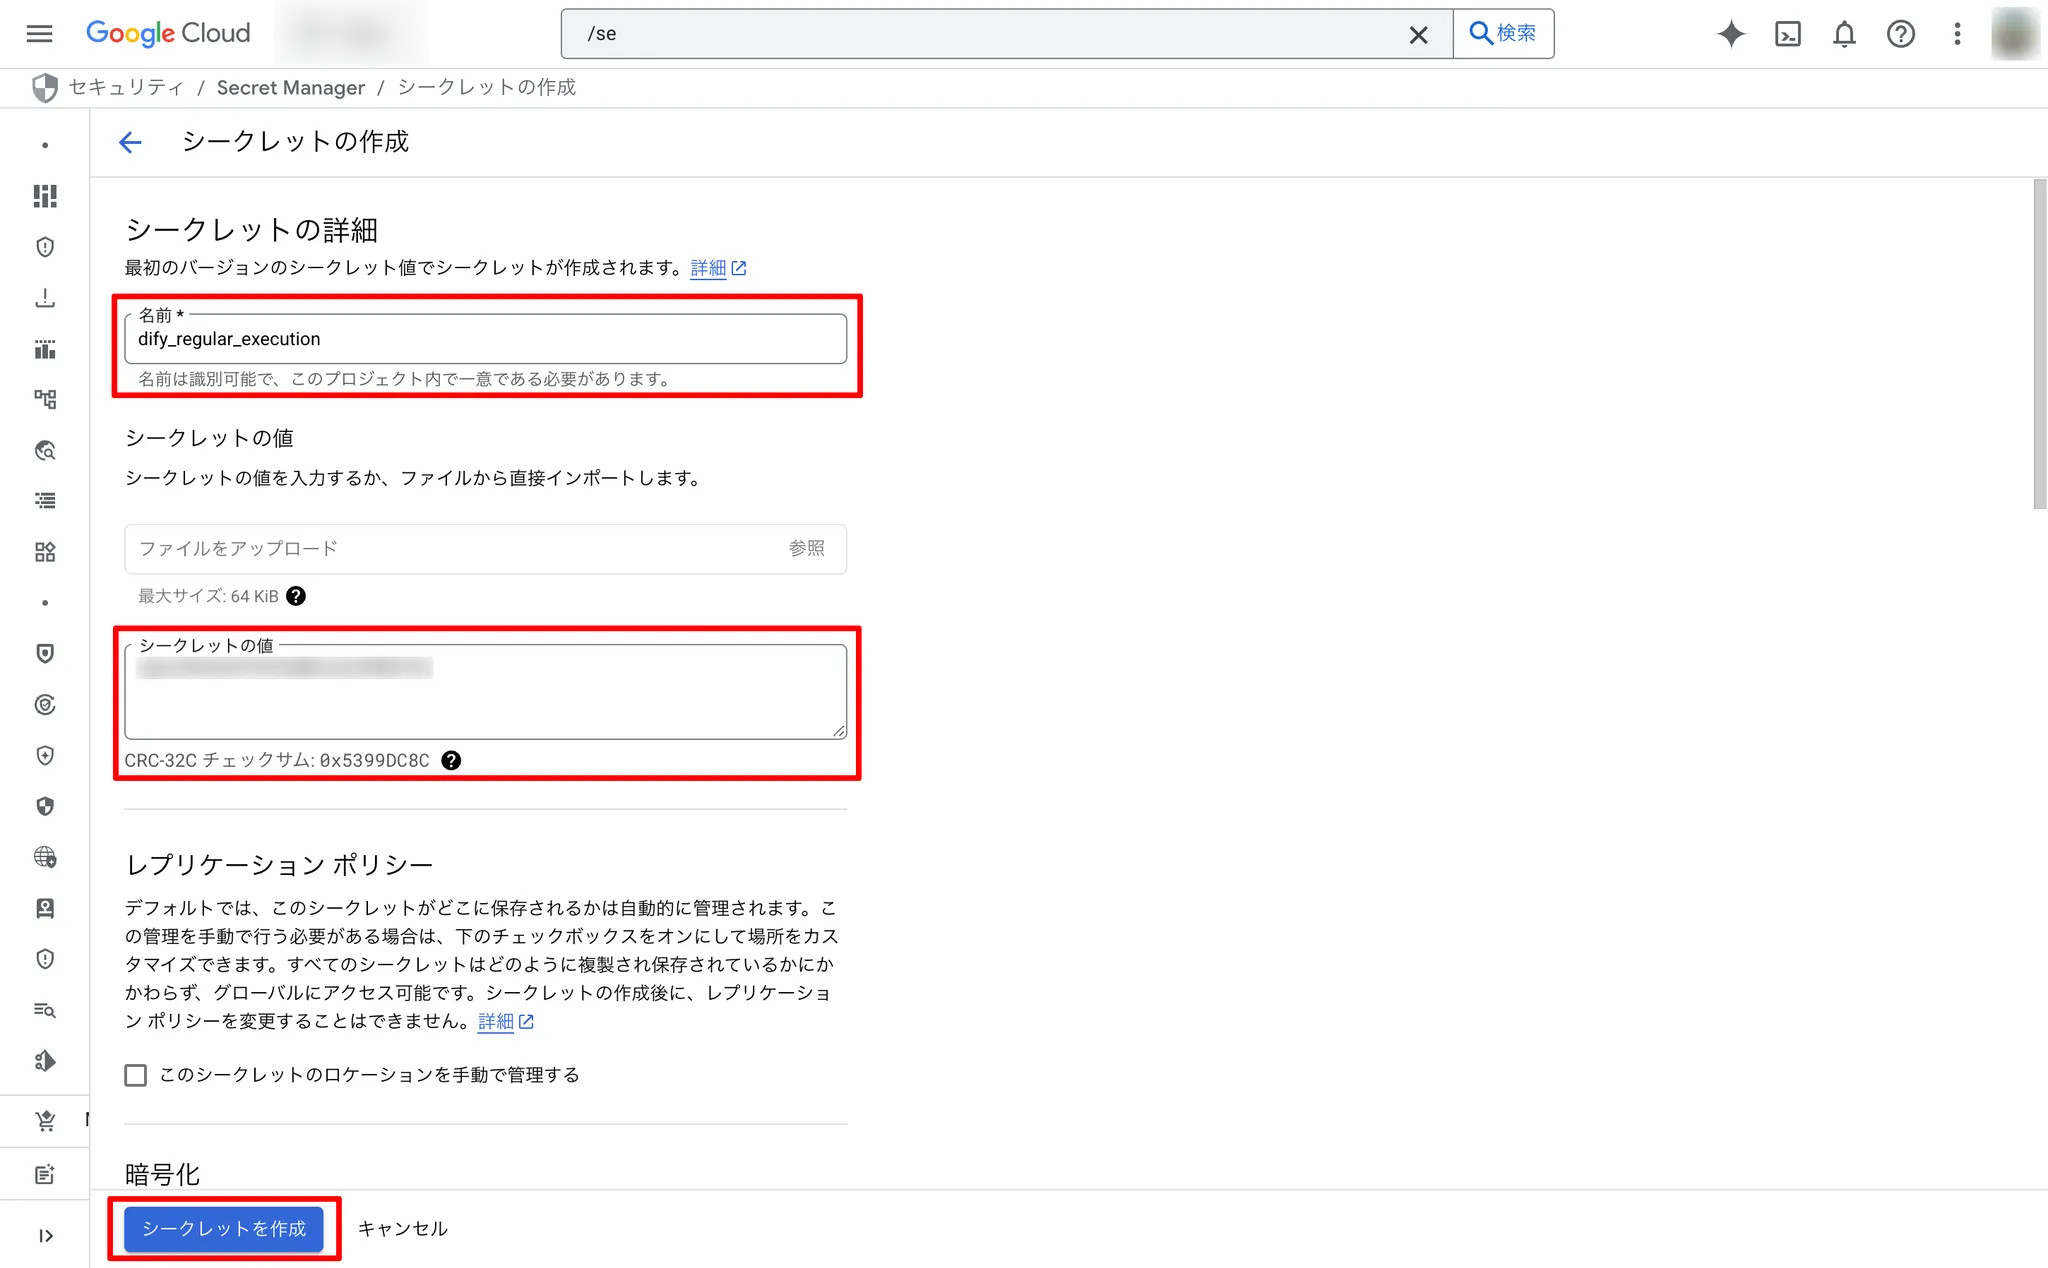Click the CRC-32C checksum help icon
The image size is (2048, 1268).
[451, 760]
